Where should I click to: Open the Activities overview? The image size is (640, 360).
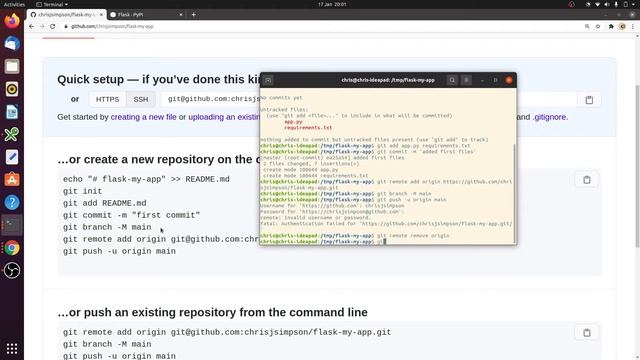pos(14,4)
